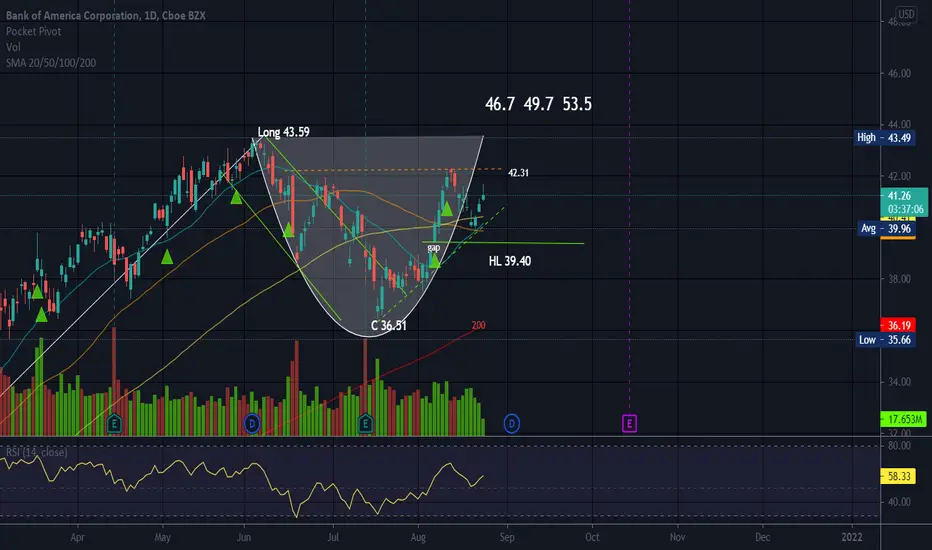Select the C 36.51 text annotation
This screenshot has width=932, height=550.
pyautogui.click(x=389, y=325)
